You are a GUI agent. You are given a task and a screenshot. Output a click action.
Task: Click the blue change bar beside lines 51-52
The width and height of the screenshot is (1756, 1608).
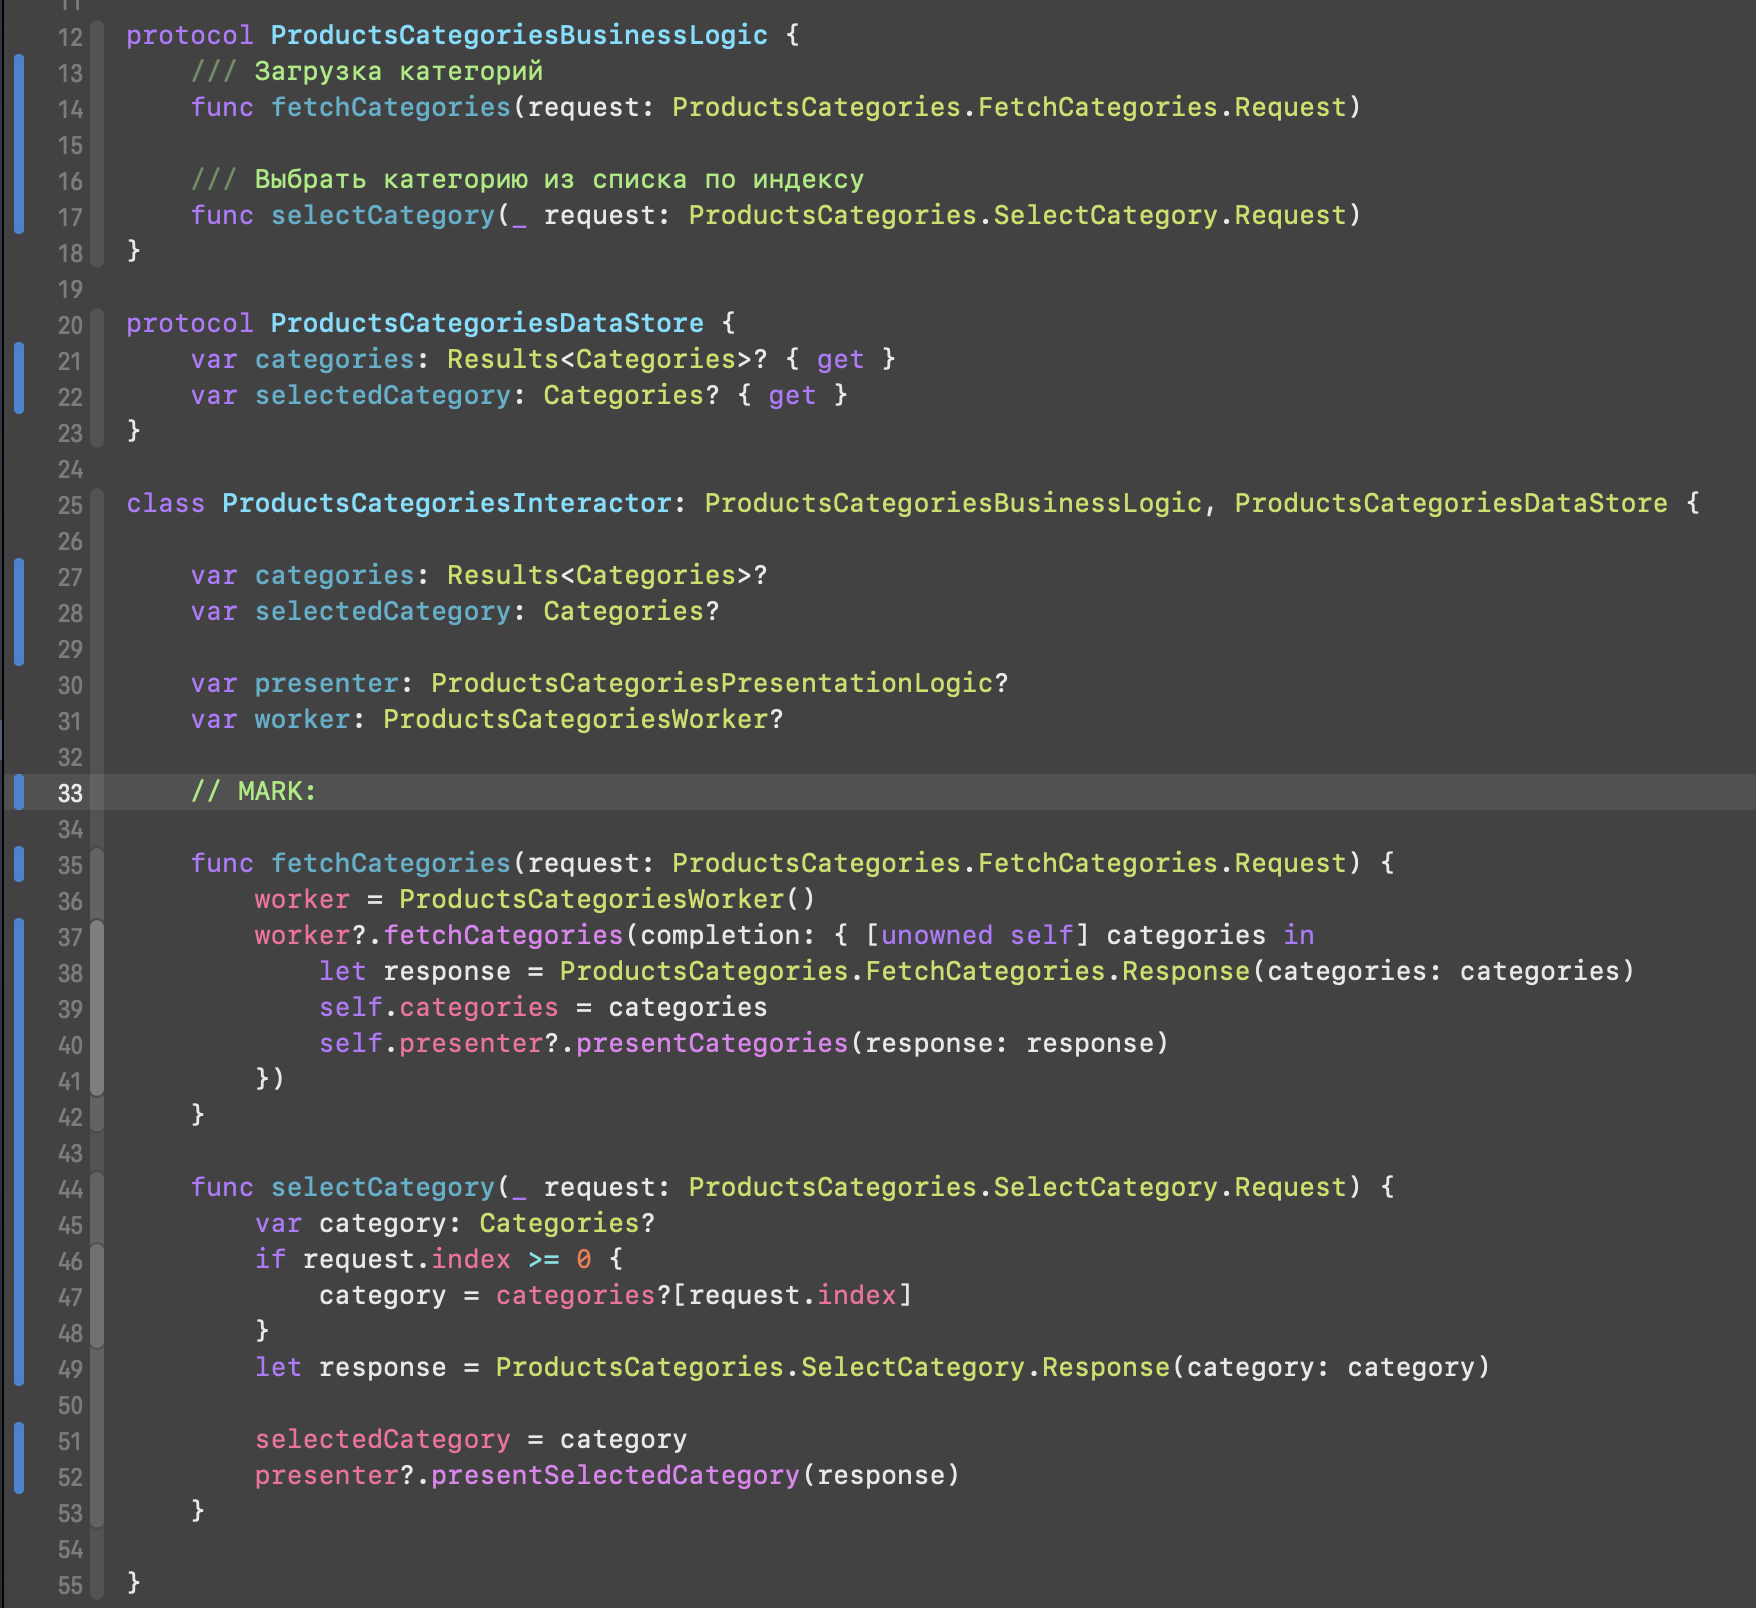[19, 1458]
